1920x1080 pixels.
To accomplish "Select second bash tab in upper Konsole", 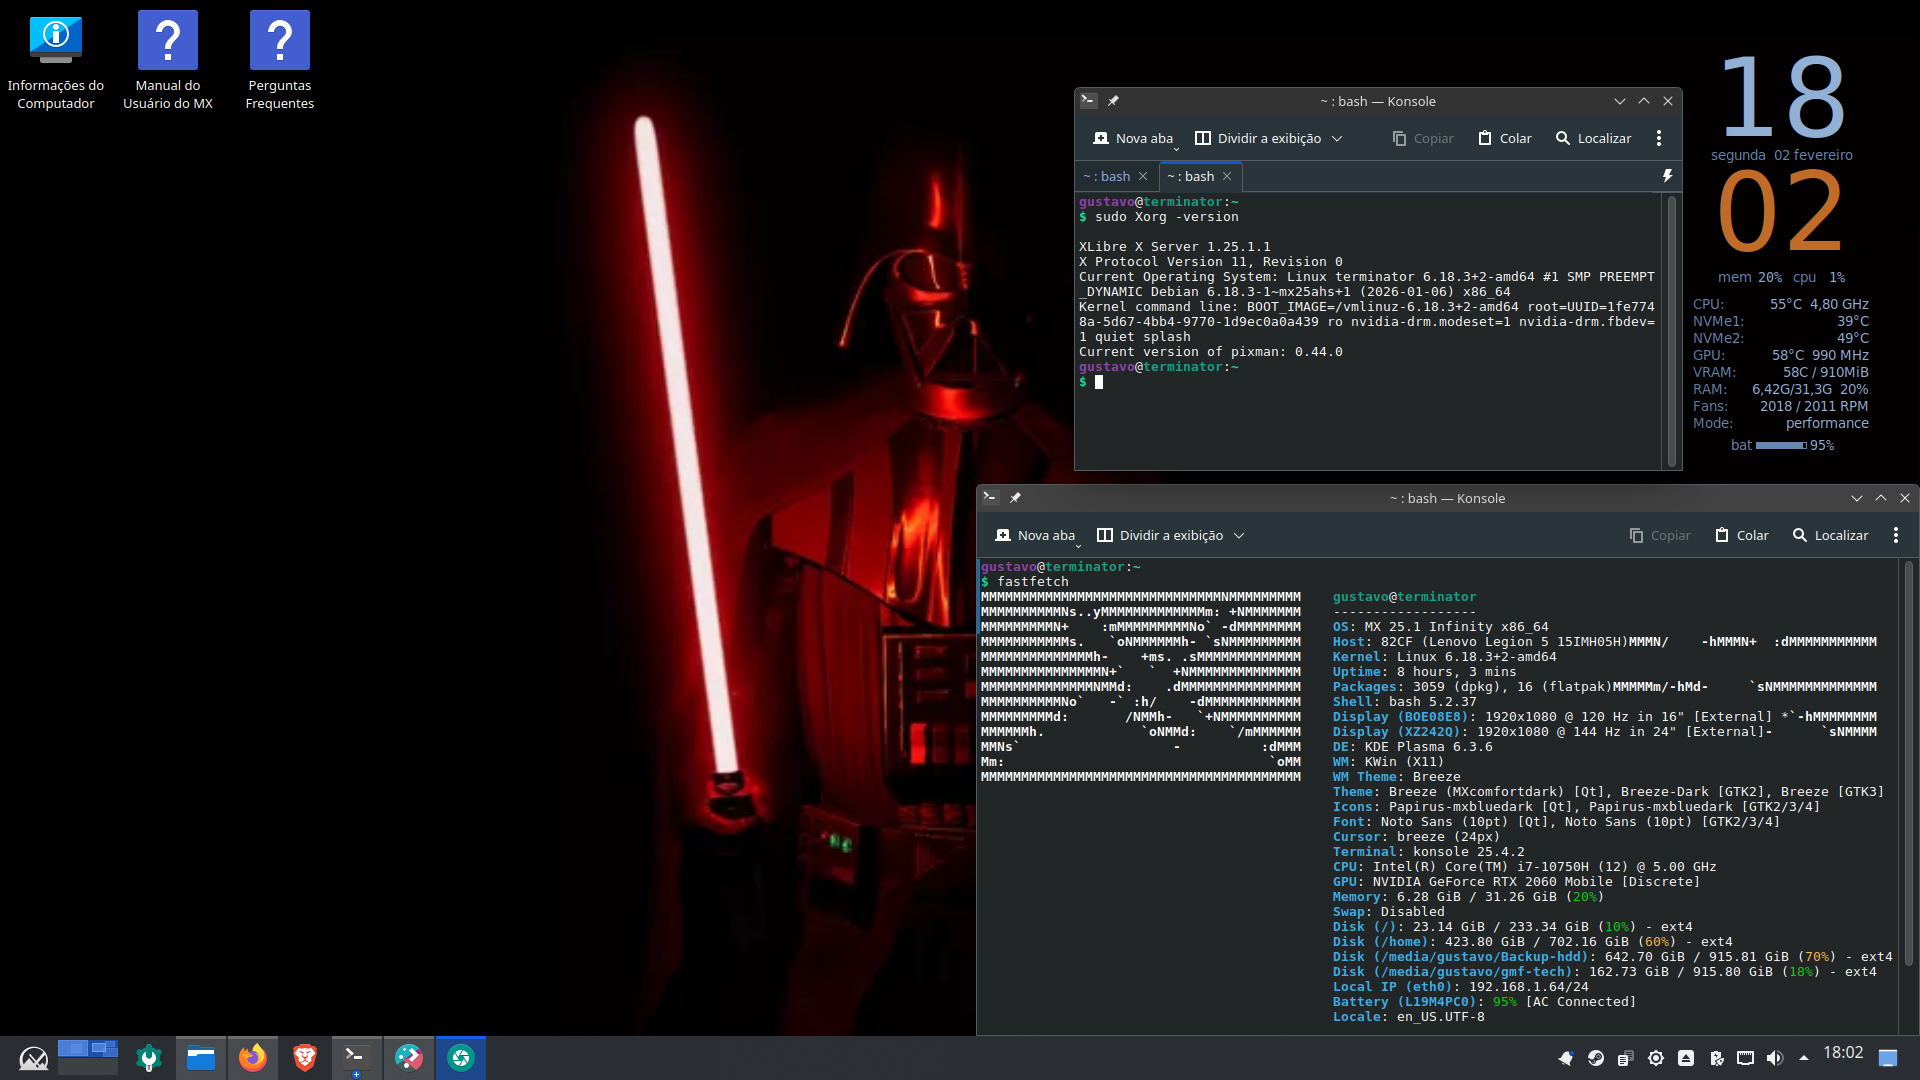I will (1190, 176).
